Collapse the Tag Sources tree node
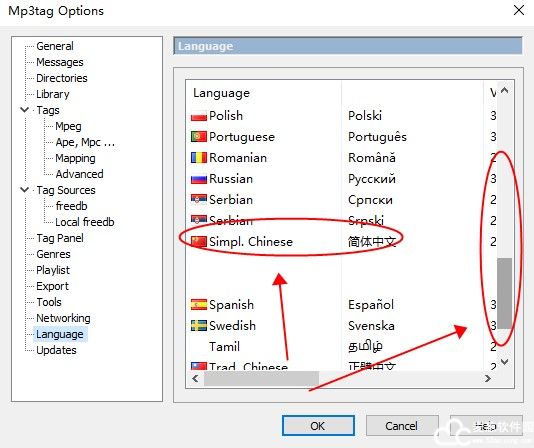Screen dimensions: 534x448 25,190
